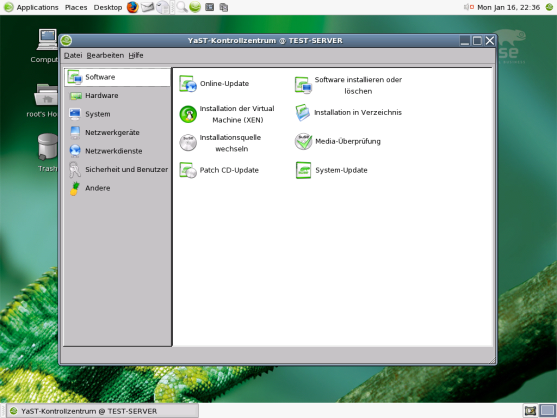Viewport: 557px width, 418px height.
Task: Click the green SUSE launcher after the magnifier
Action: pyautogui.click(x=195, y=7)
